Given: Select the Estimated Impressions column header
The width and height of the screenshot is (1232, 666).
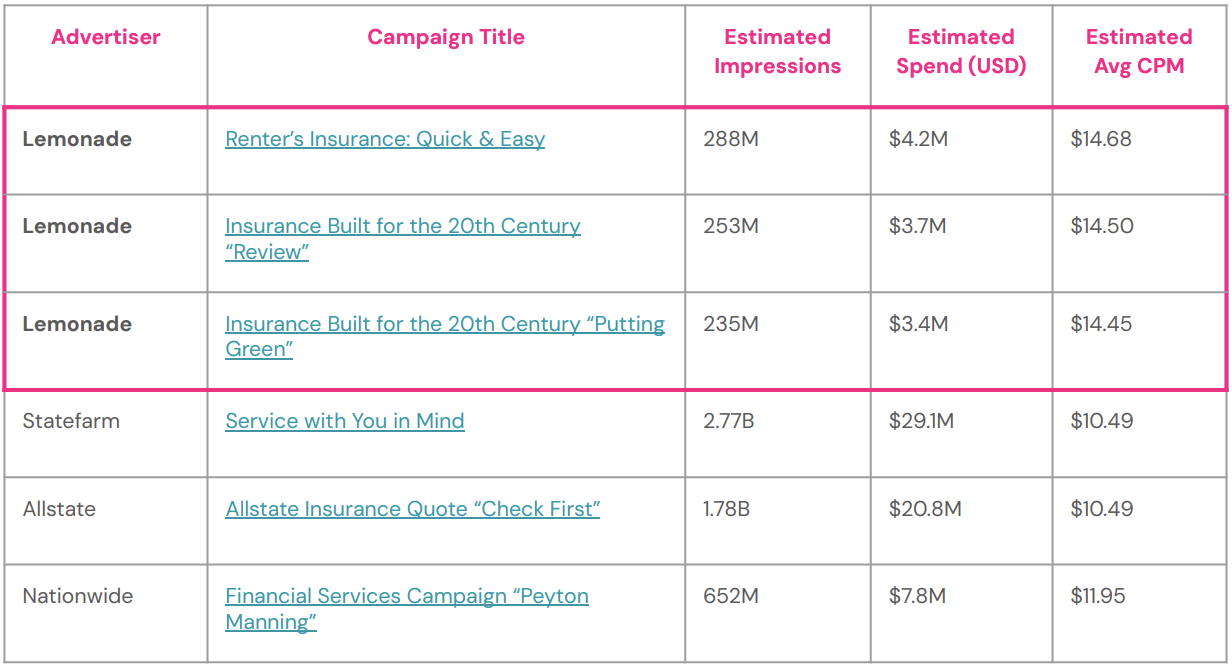Looking at the screenshot, I should 778,52.
